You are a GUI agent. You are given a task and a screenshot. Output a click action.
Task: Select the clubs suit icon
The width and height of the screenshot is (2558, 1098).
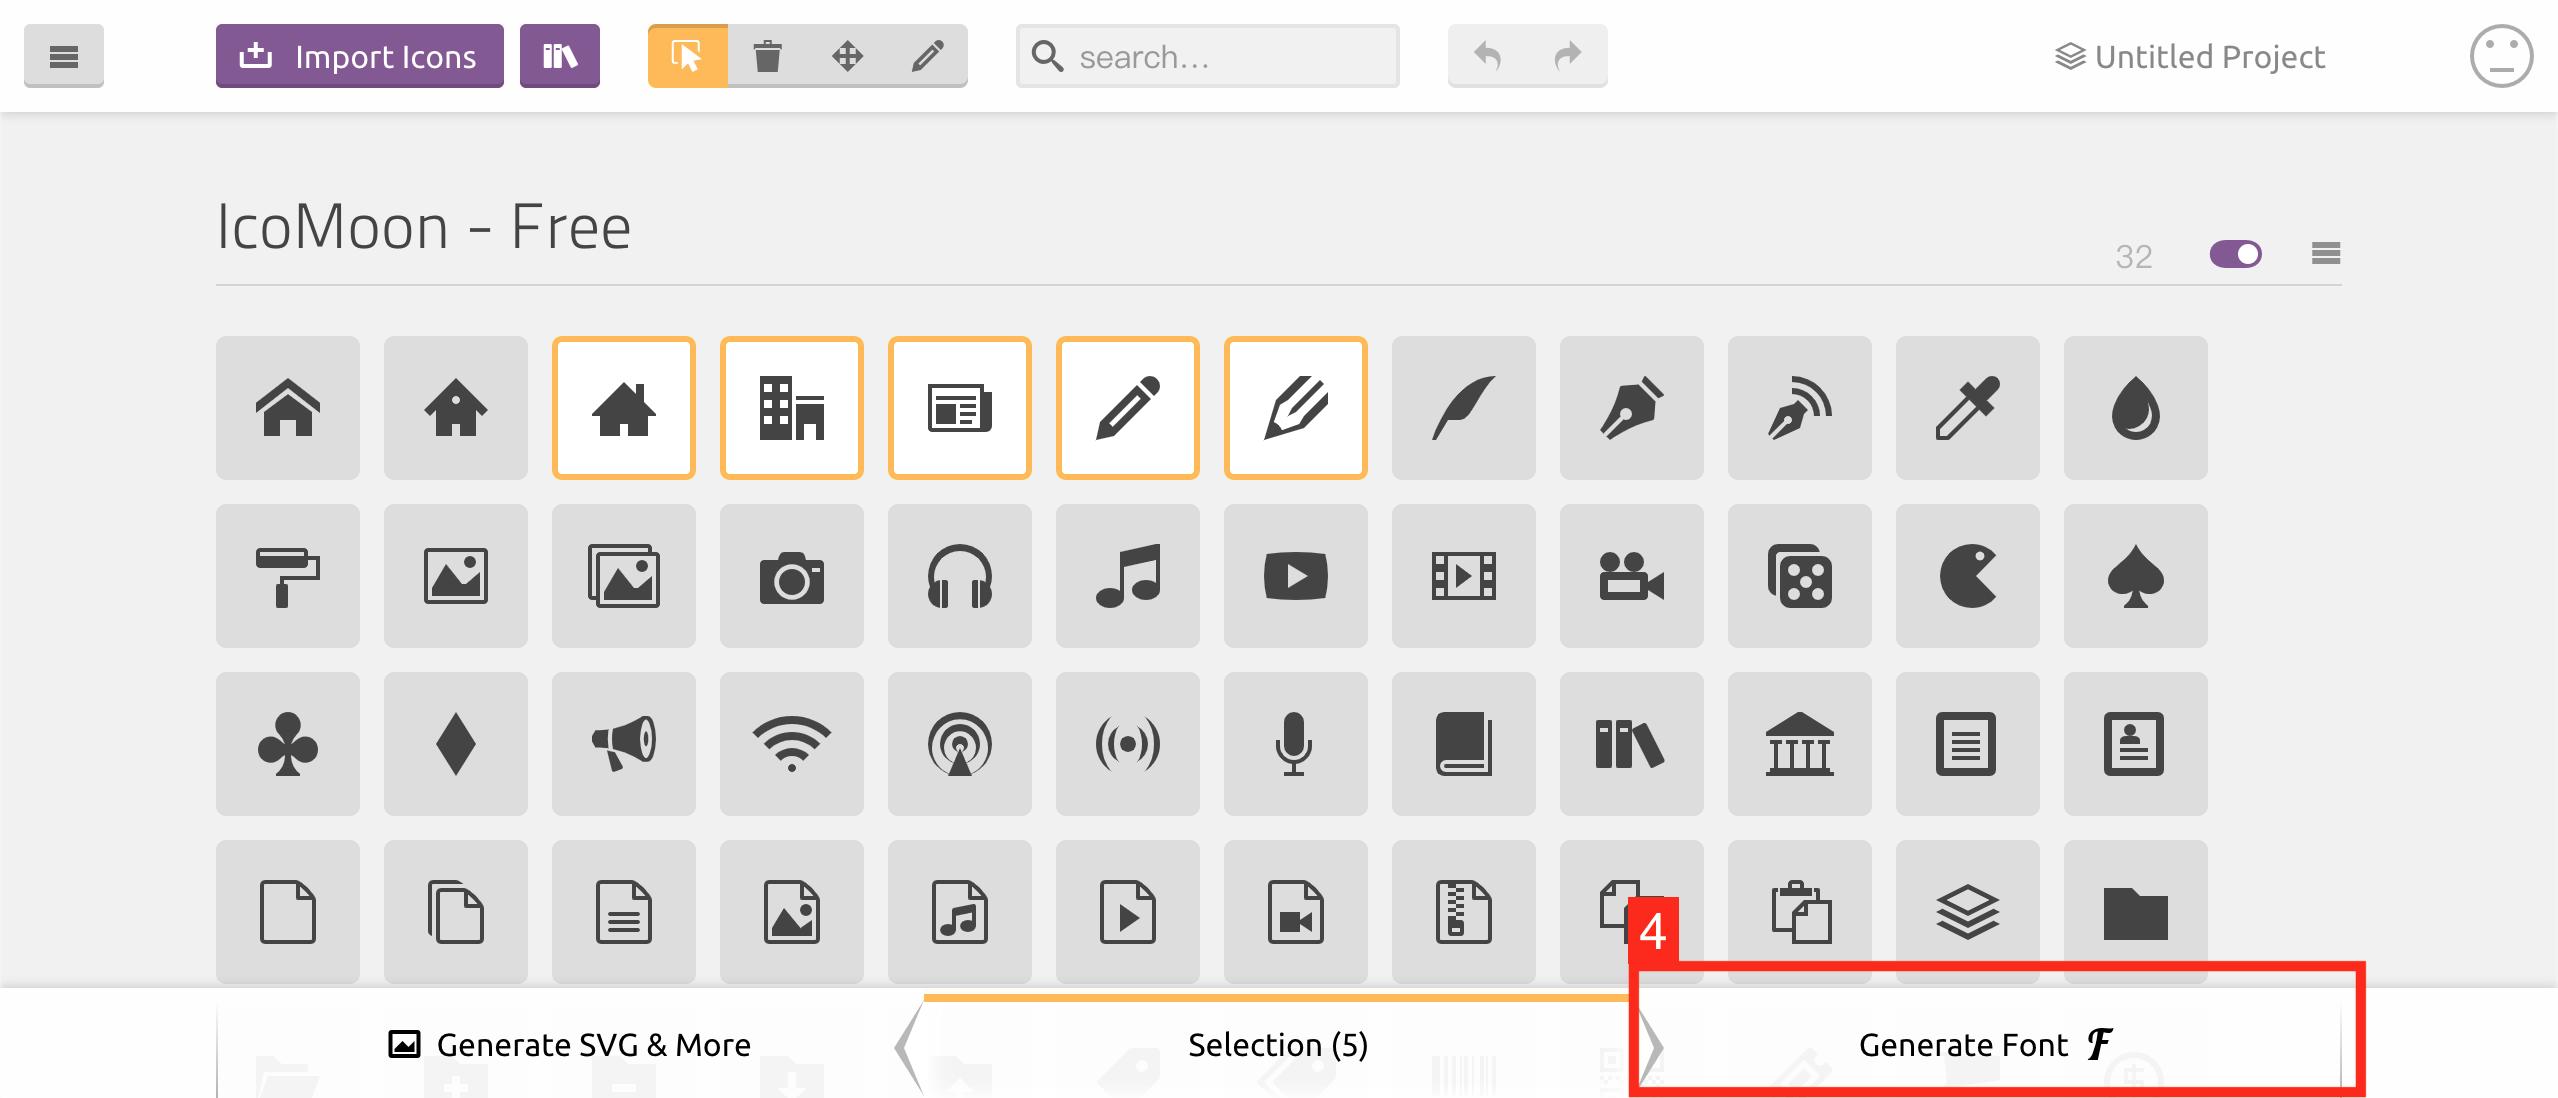[288, 744]
